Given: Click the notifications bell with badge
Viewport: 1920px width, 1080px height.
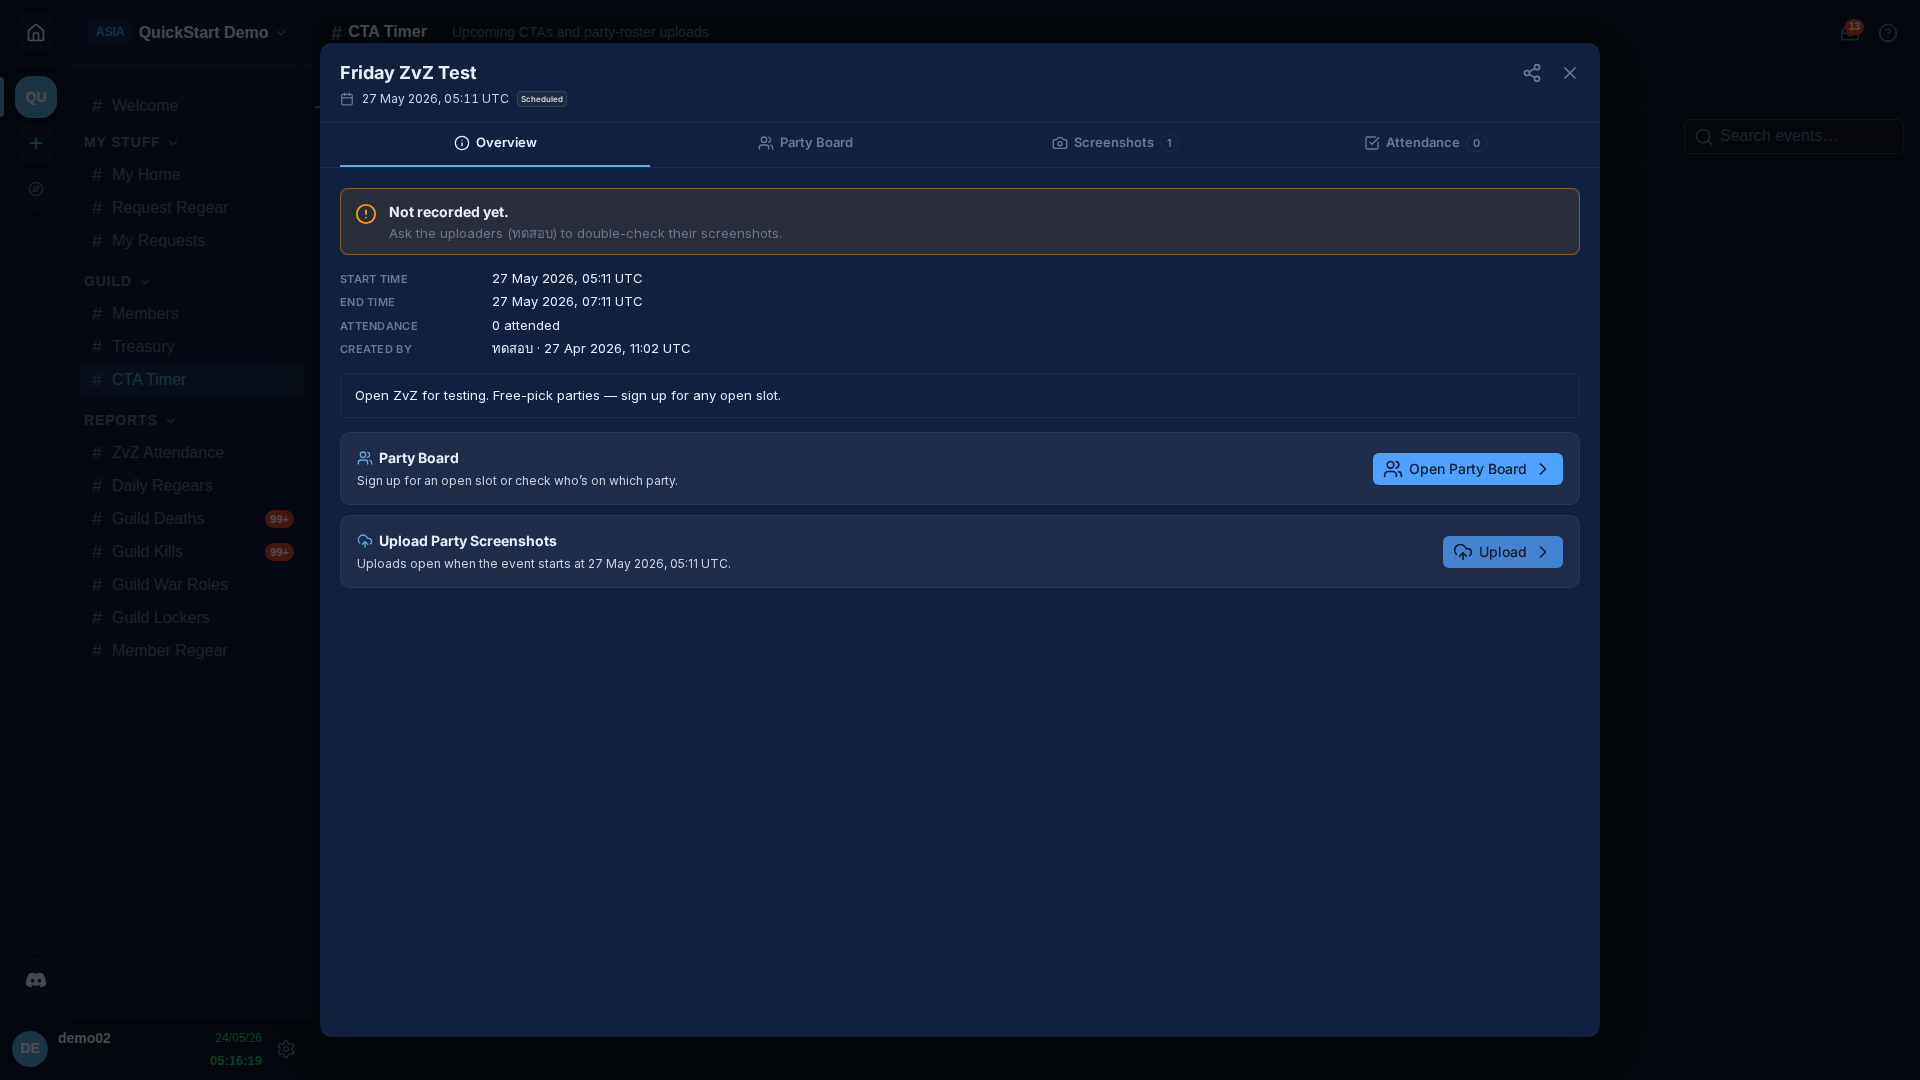Looking at the screenshot, I should tap(1849, 33).
